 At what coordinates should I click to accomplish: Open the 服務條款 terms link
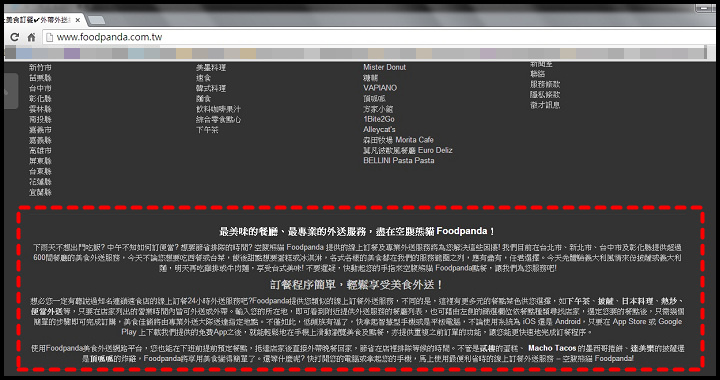tap(545, 84)
